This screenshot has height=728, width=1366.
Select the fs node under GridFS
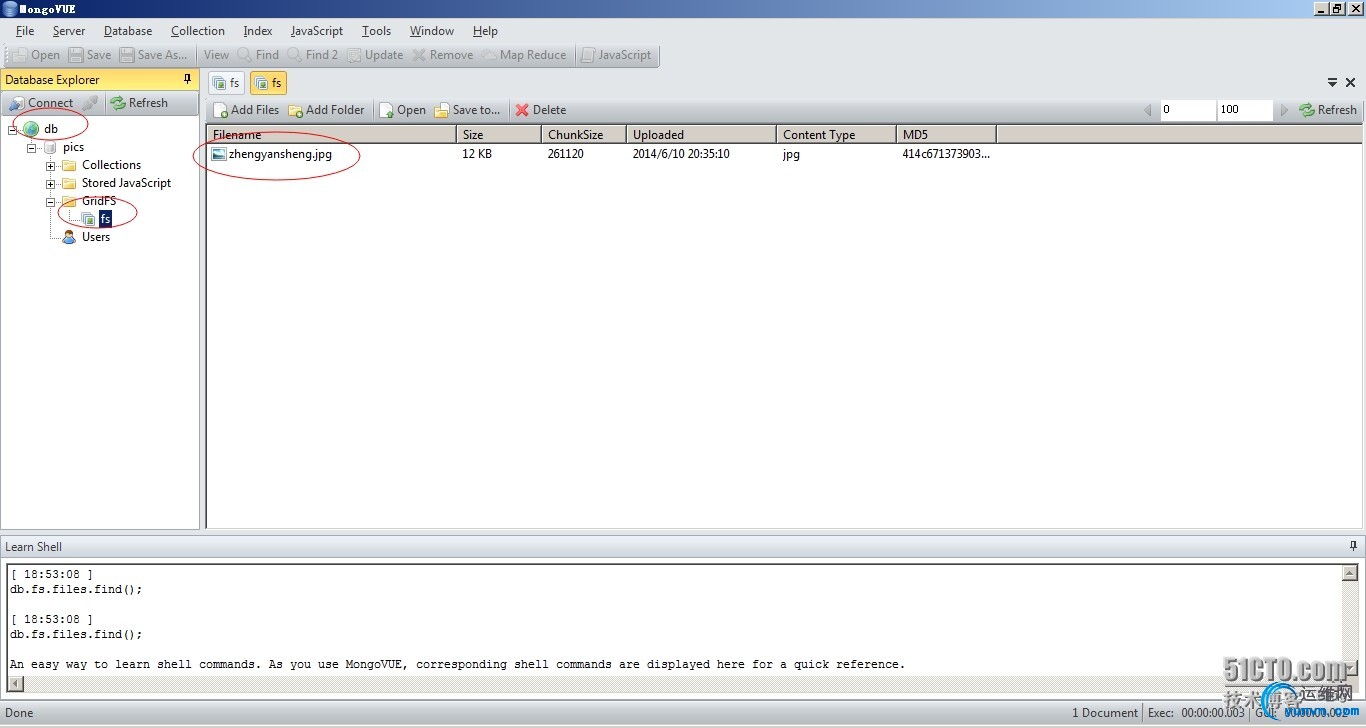[x=105, y=219]
